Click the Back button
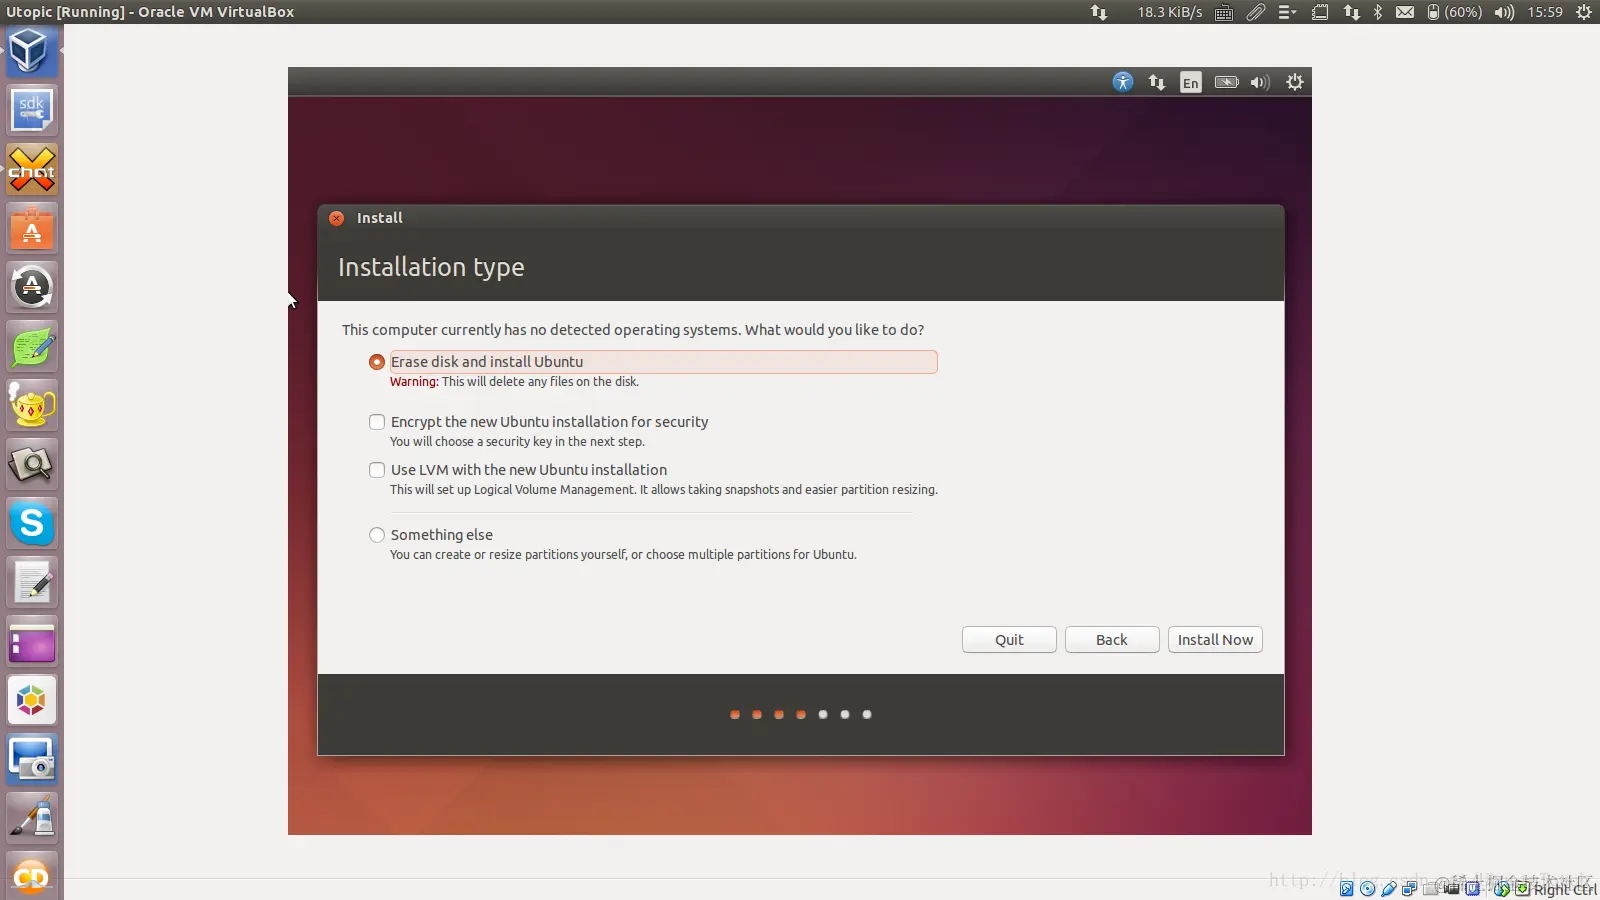This screenshot has height=900, width=1600. [1112, 640]
